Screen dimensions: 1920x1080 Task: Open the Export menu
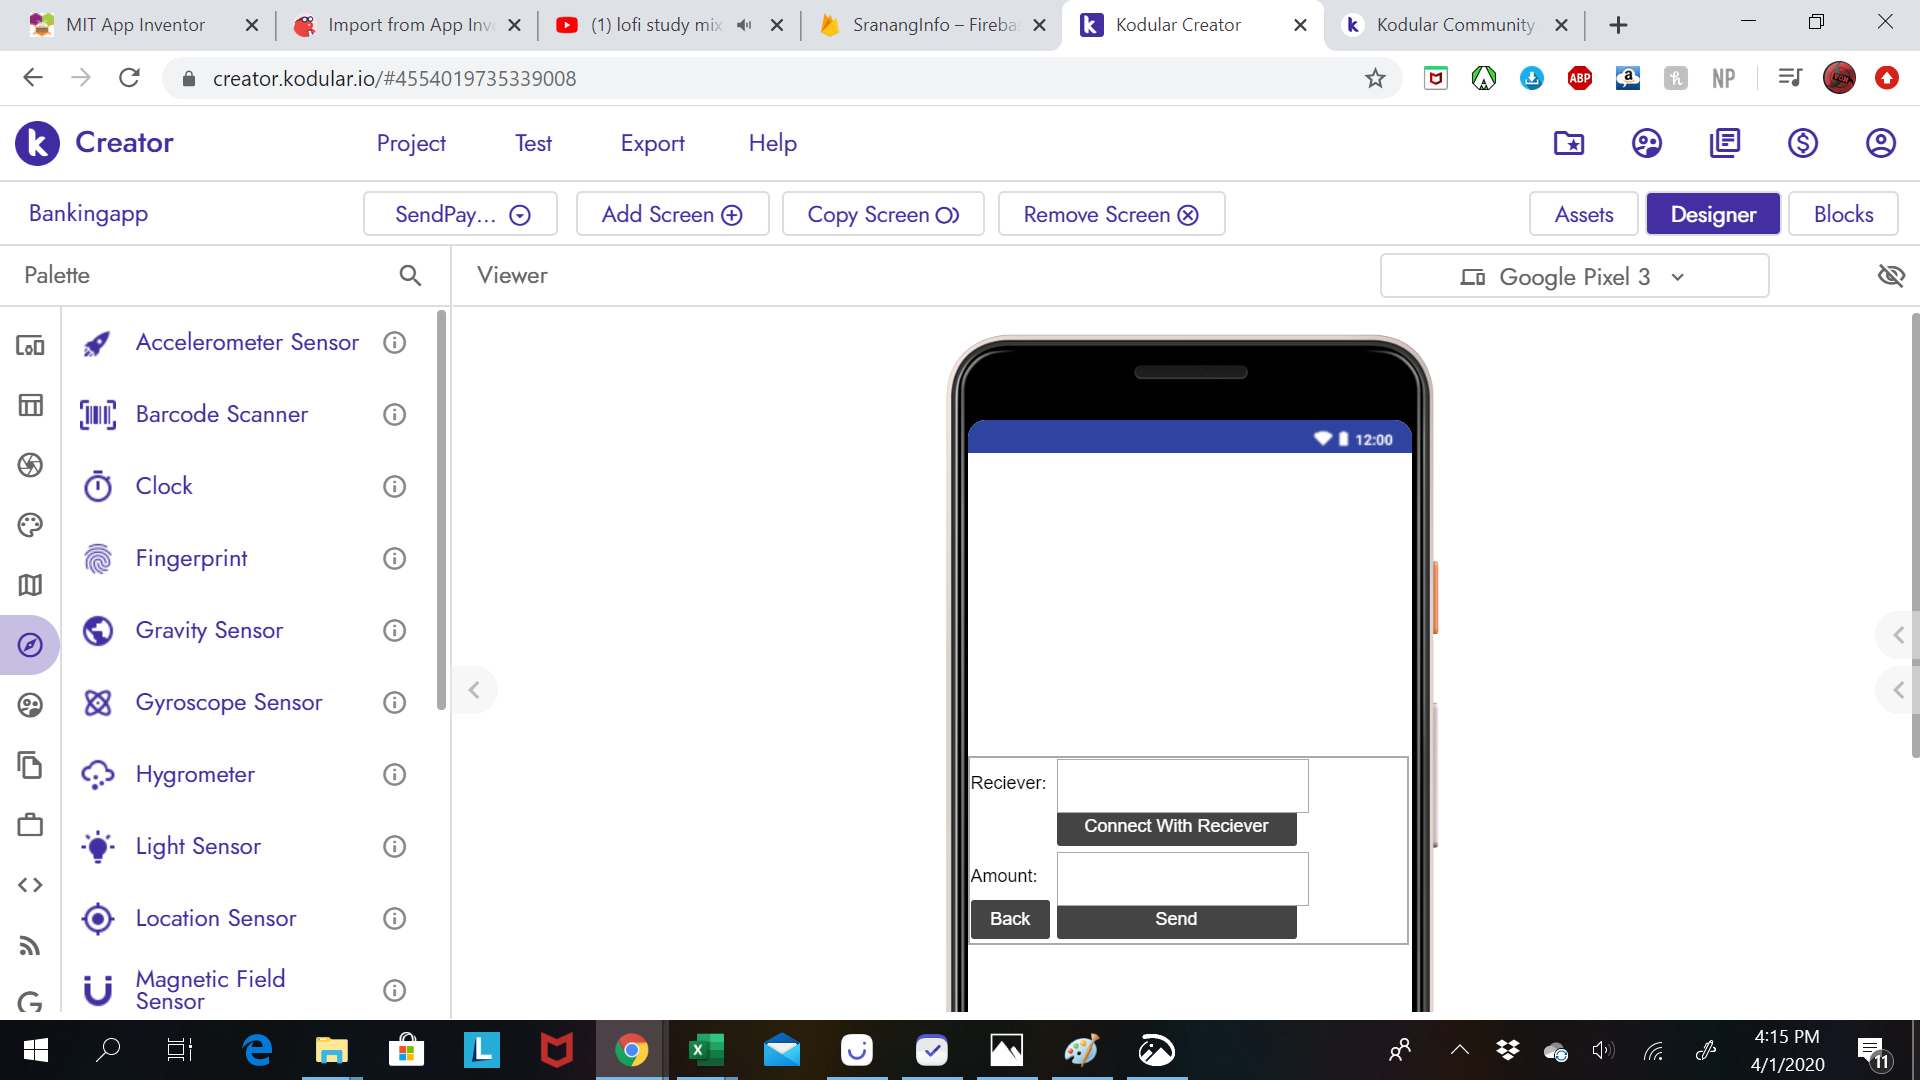[x=652, y=143]
